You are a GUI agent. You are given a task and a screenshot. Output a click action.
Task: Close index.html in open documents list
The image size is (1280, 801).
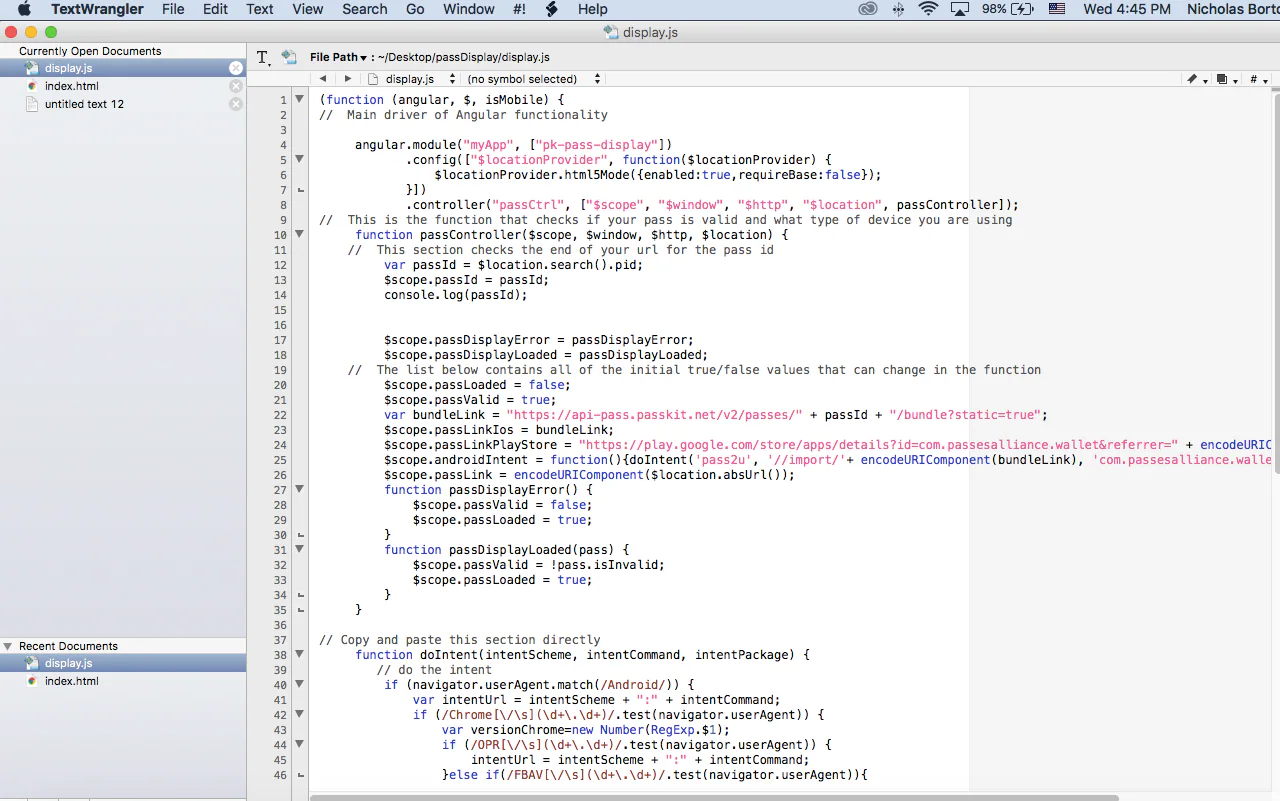point(236,86)
